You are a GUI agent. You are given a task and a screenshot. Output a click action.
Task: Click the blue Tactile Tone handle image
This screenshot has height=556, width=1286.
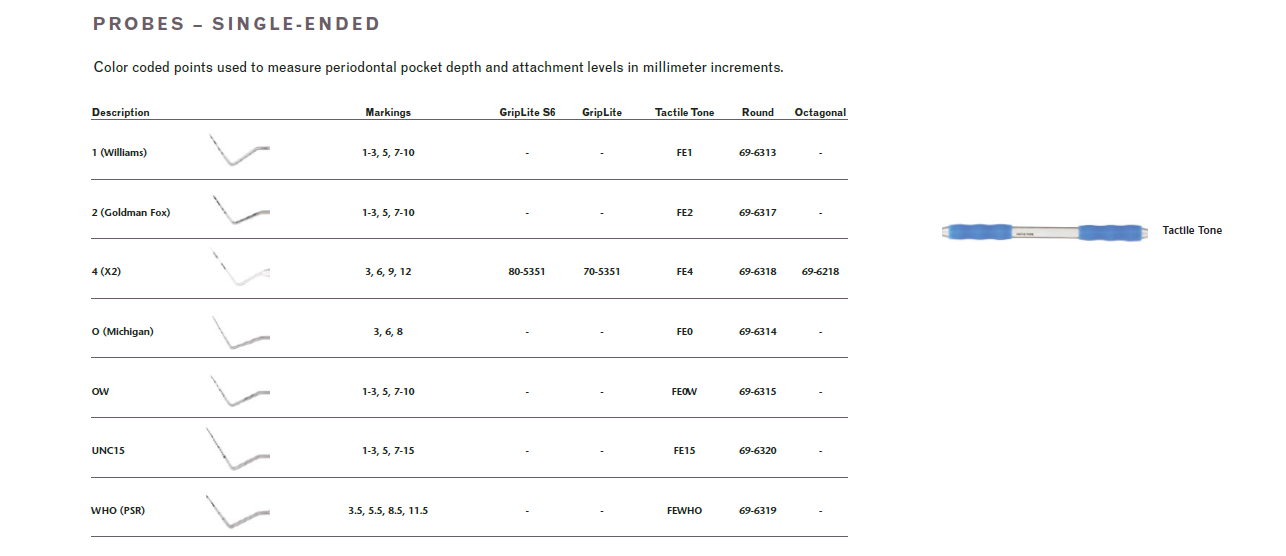[x=1044, y=232]
